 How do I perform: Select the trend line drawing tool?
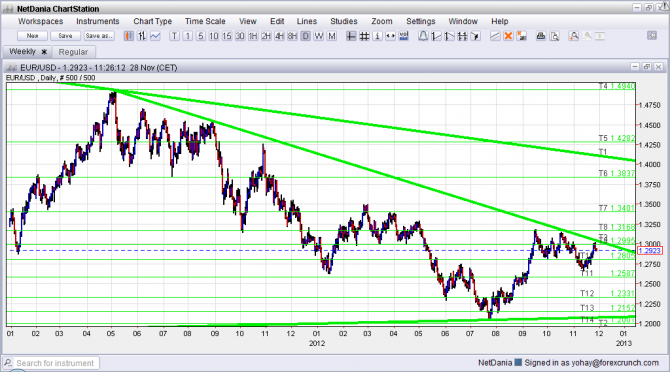click(495, 36)
